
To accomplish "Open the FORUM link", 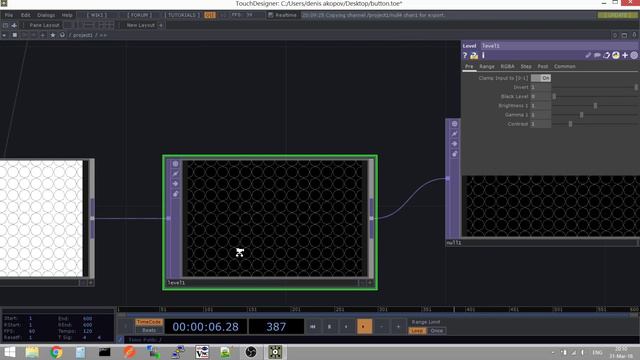I will pos(140,15).
